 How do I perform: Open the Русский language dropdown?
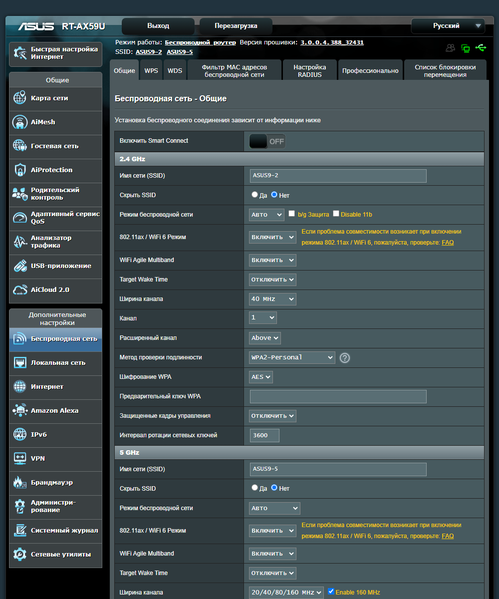click(x=448, y=26)
